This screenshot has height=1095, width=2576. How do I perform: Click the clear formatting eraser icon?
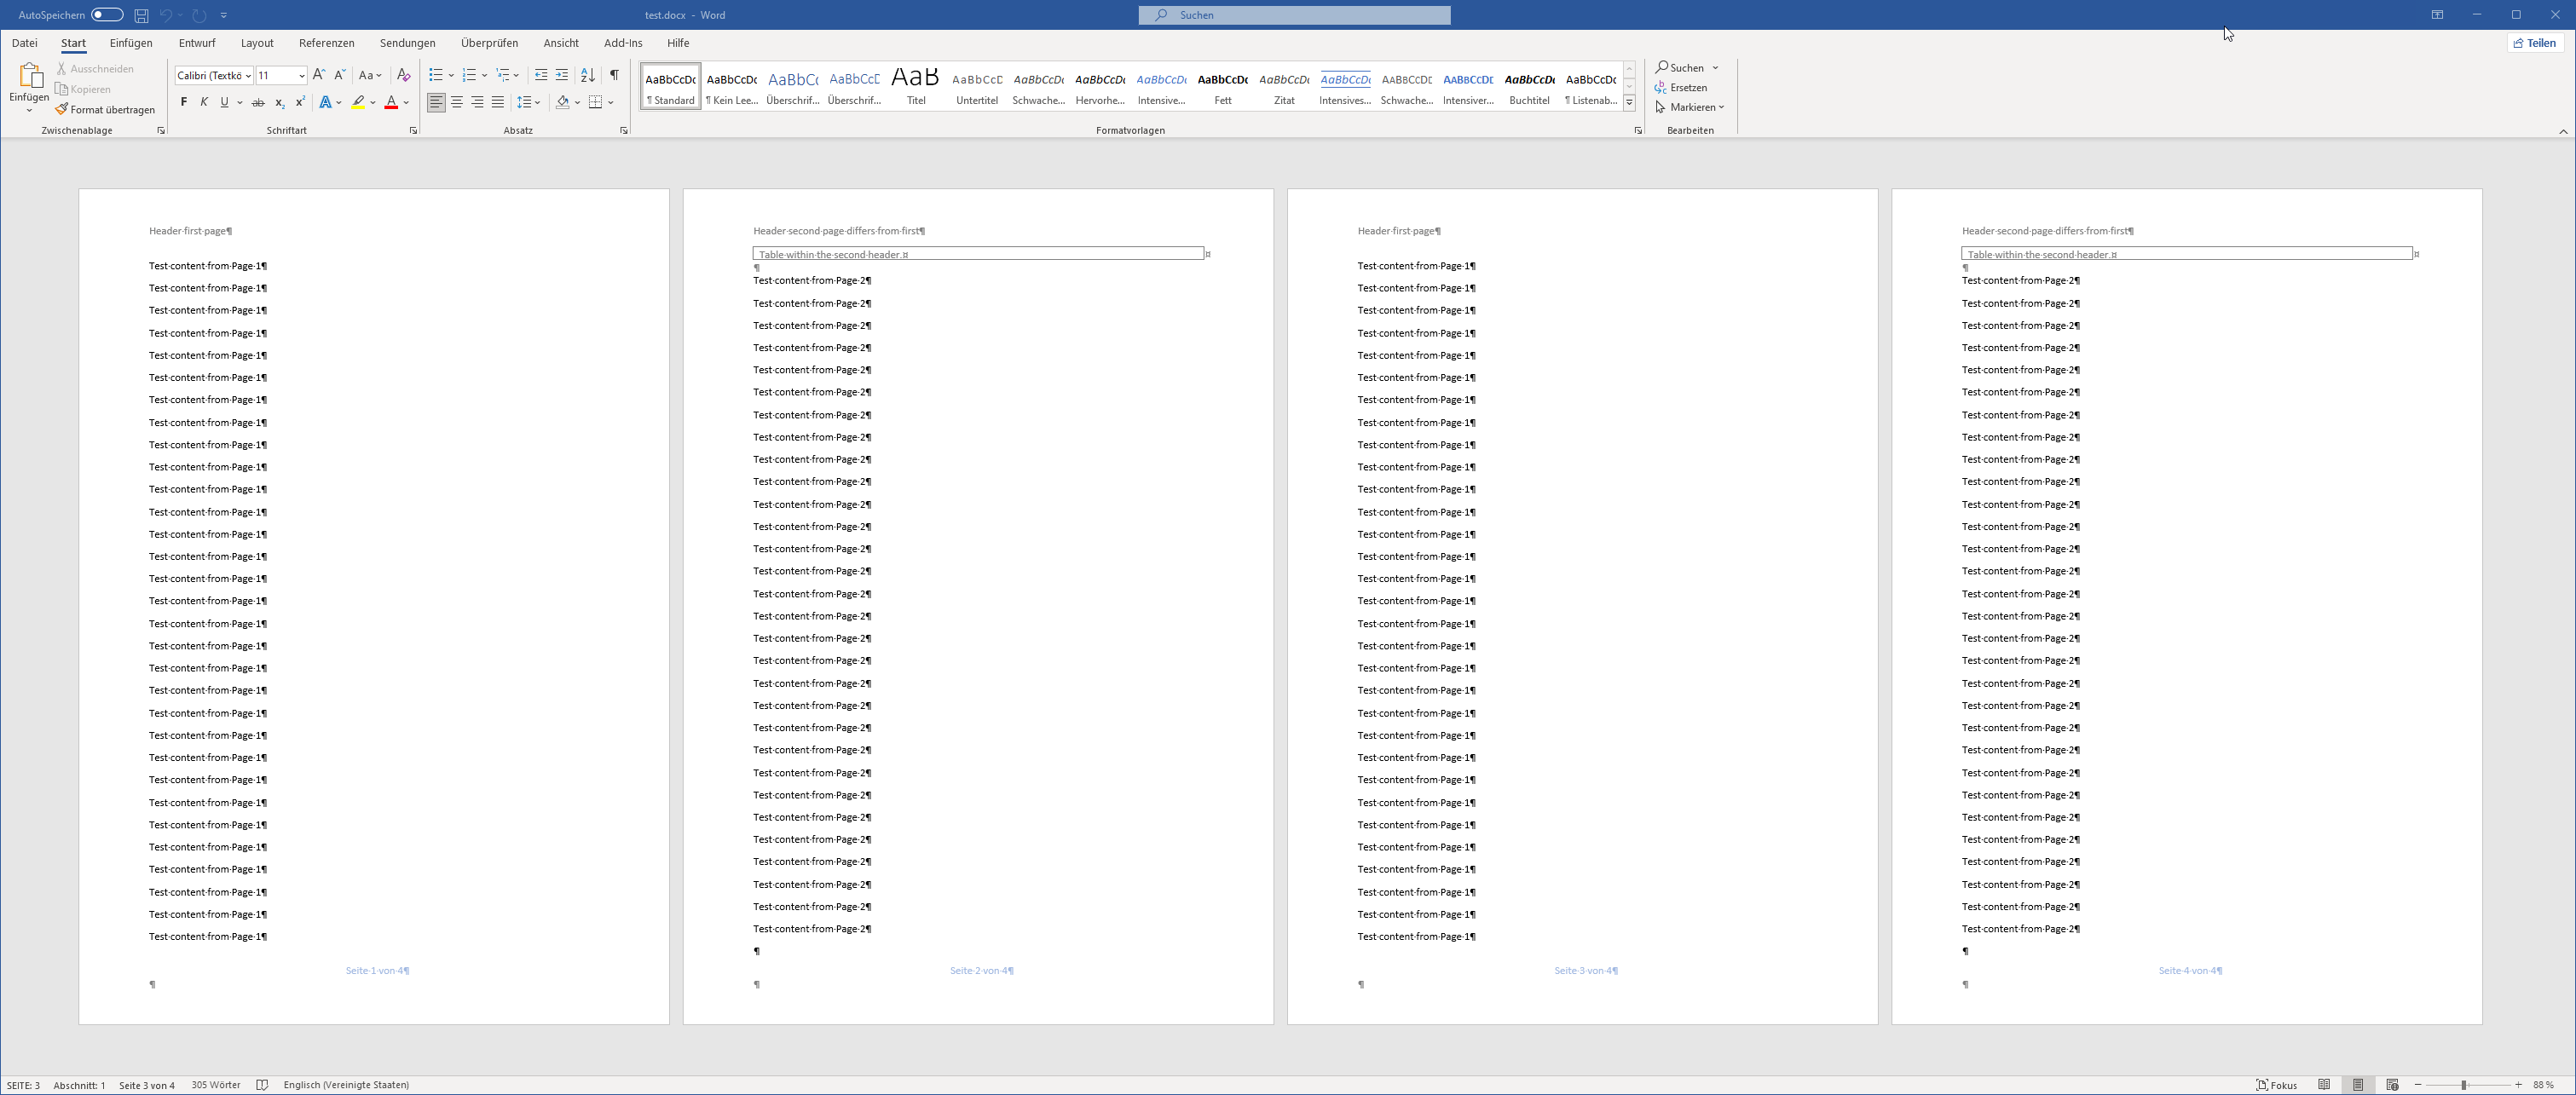click(403, 75)
